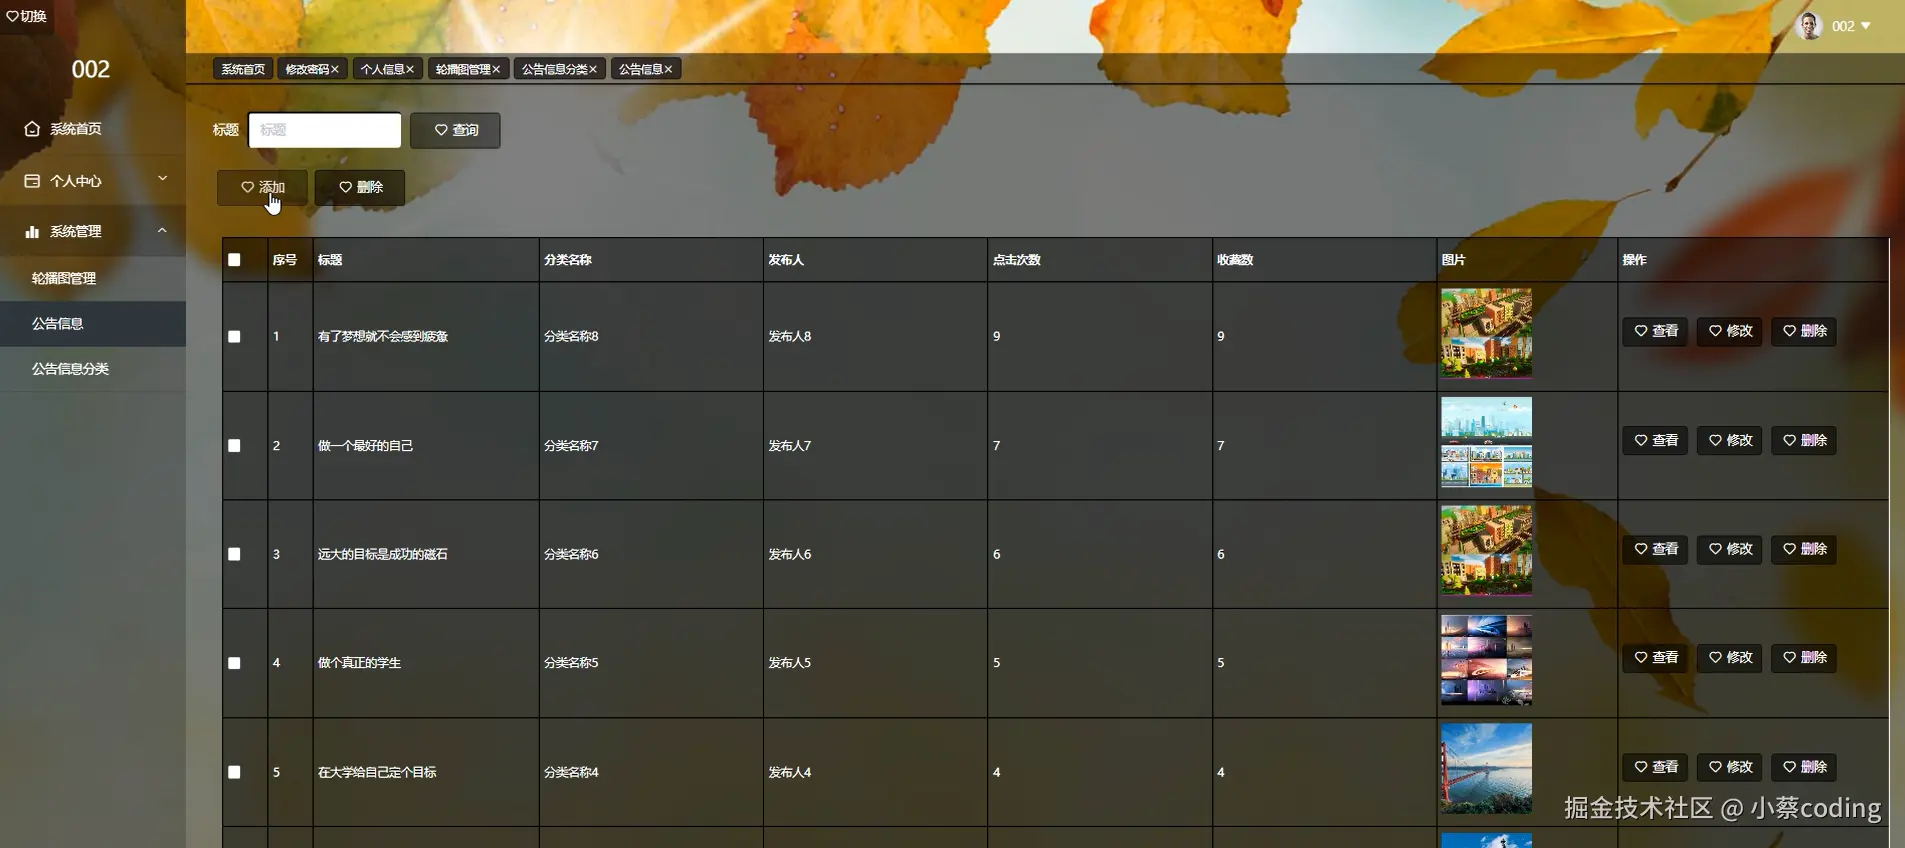1905x848 pixels.
Task: Open 公告信息分类 in the sidebar
Action: [x=93, y=369]
